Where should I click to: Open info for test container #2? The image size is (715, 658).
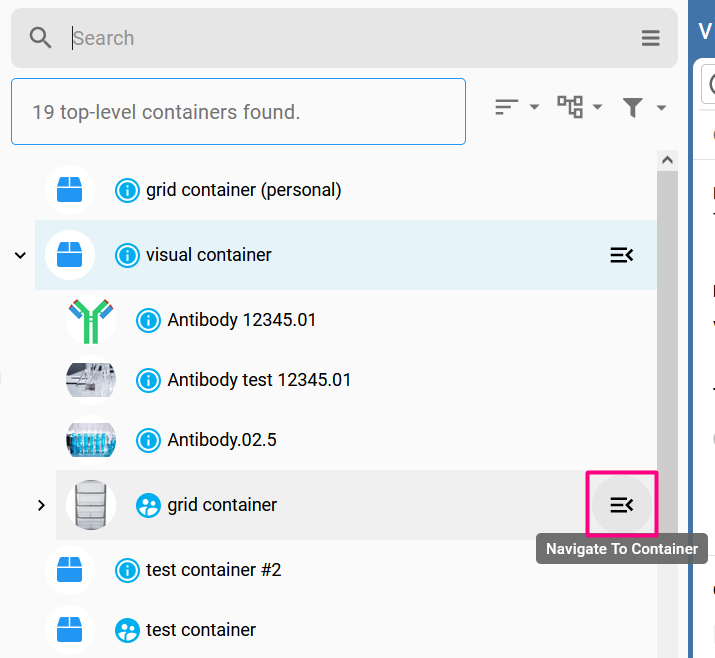tap(127, 570)
